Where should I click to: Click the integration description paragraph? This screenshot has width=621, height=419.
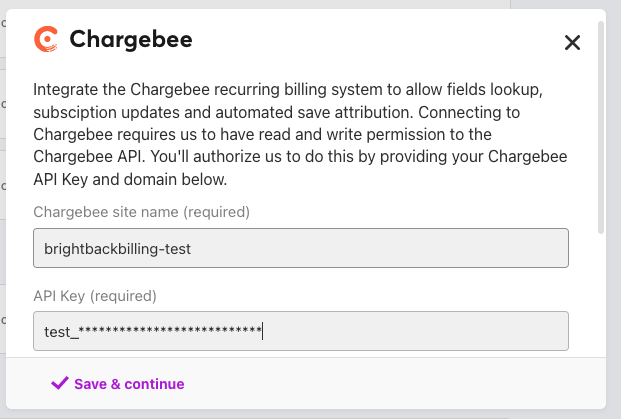pyautogui.click(x=300, y=134)
